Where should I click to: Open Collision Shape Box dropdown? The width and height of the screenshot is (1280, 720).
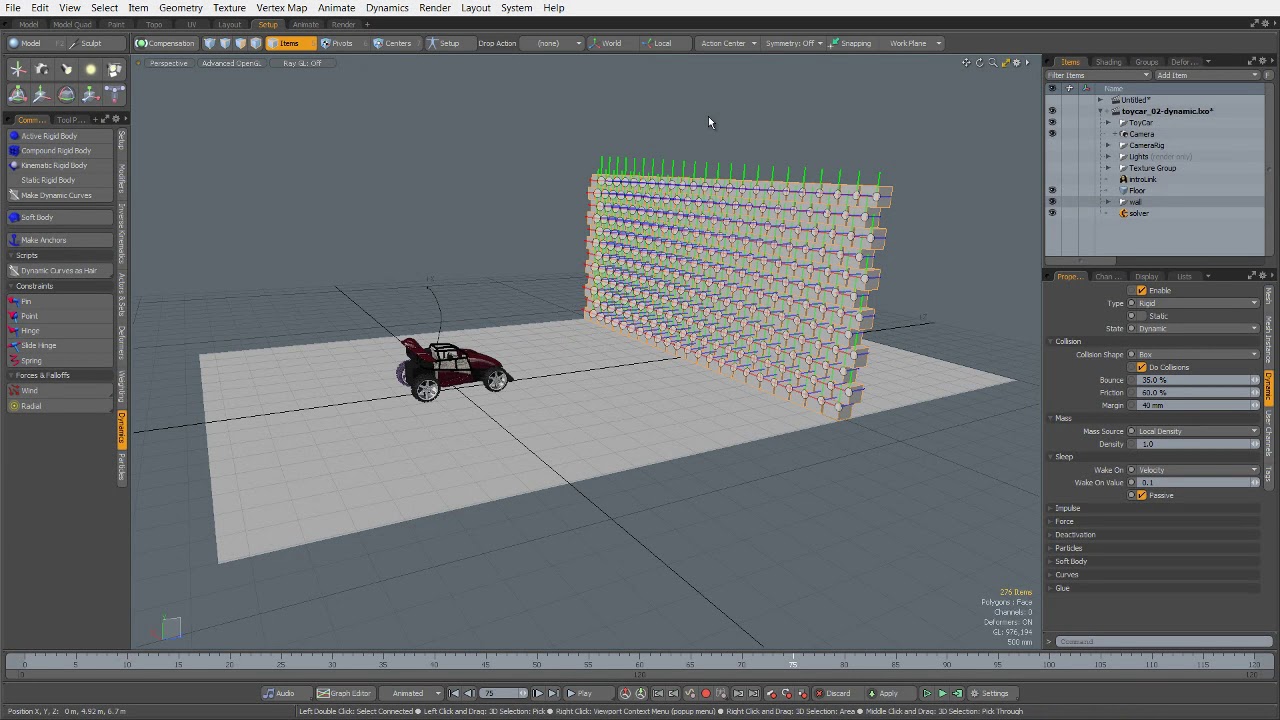[x=1196, y=354]
